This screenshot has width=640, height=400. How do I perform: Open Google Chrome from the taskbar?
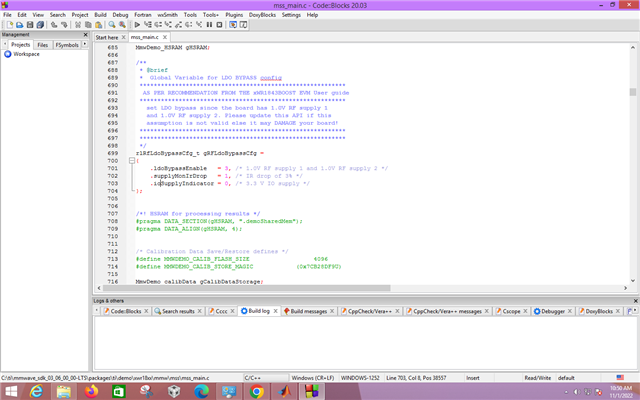257,391
